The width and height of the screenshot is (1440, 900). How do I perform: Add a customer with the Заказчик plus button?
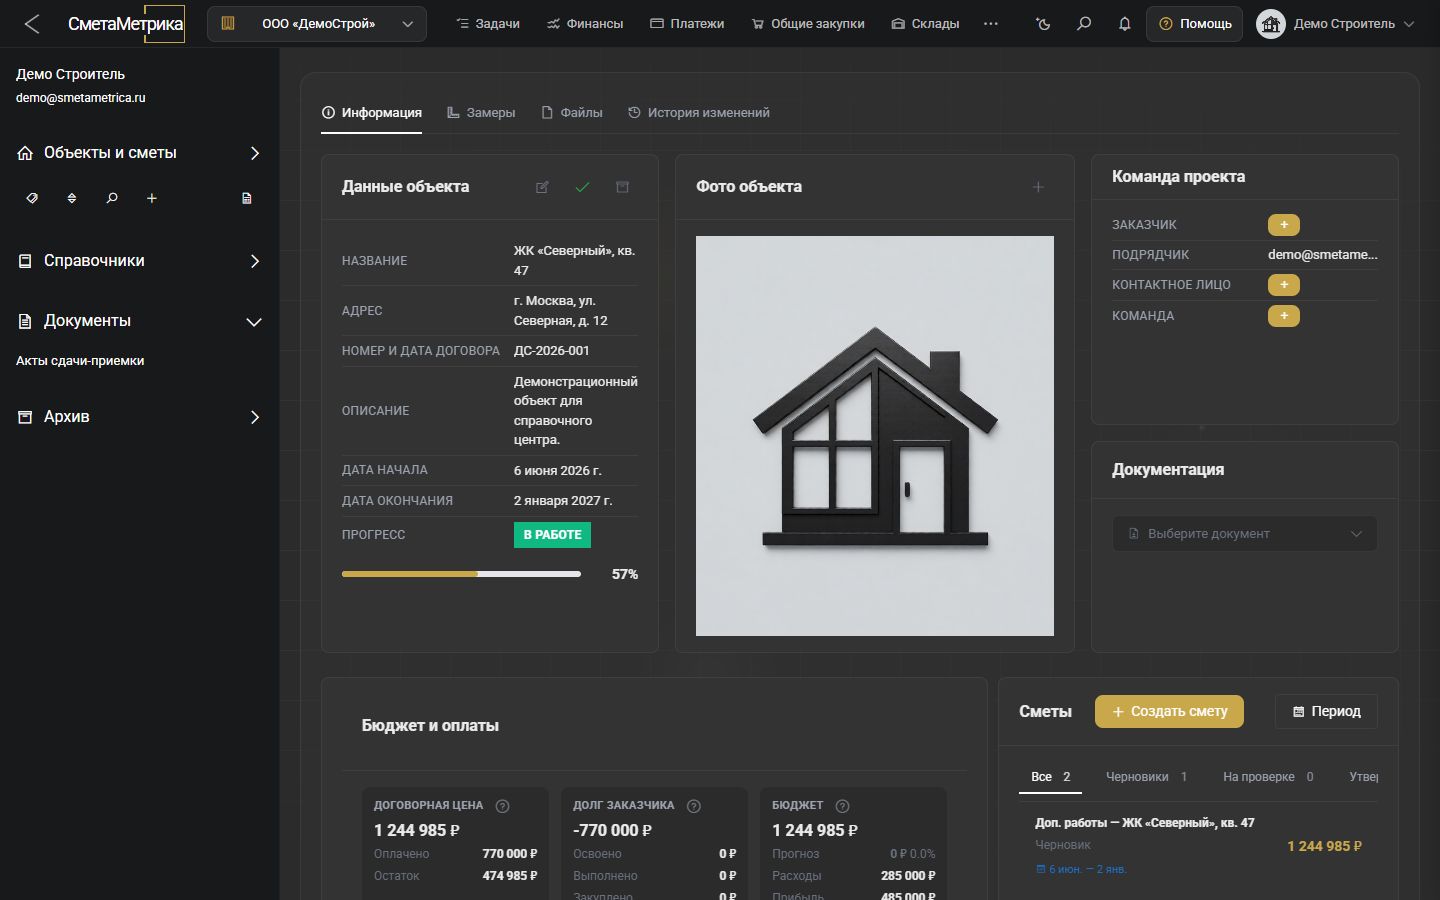pyautogui.click(x=1284, y=225)
